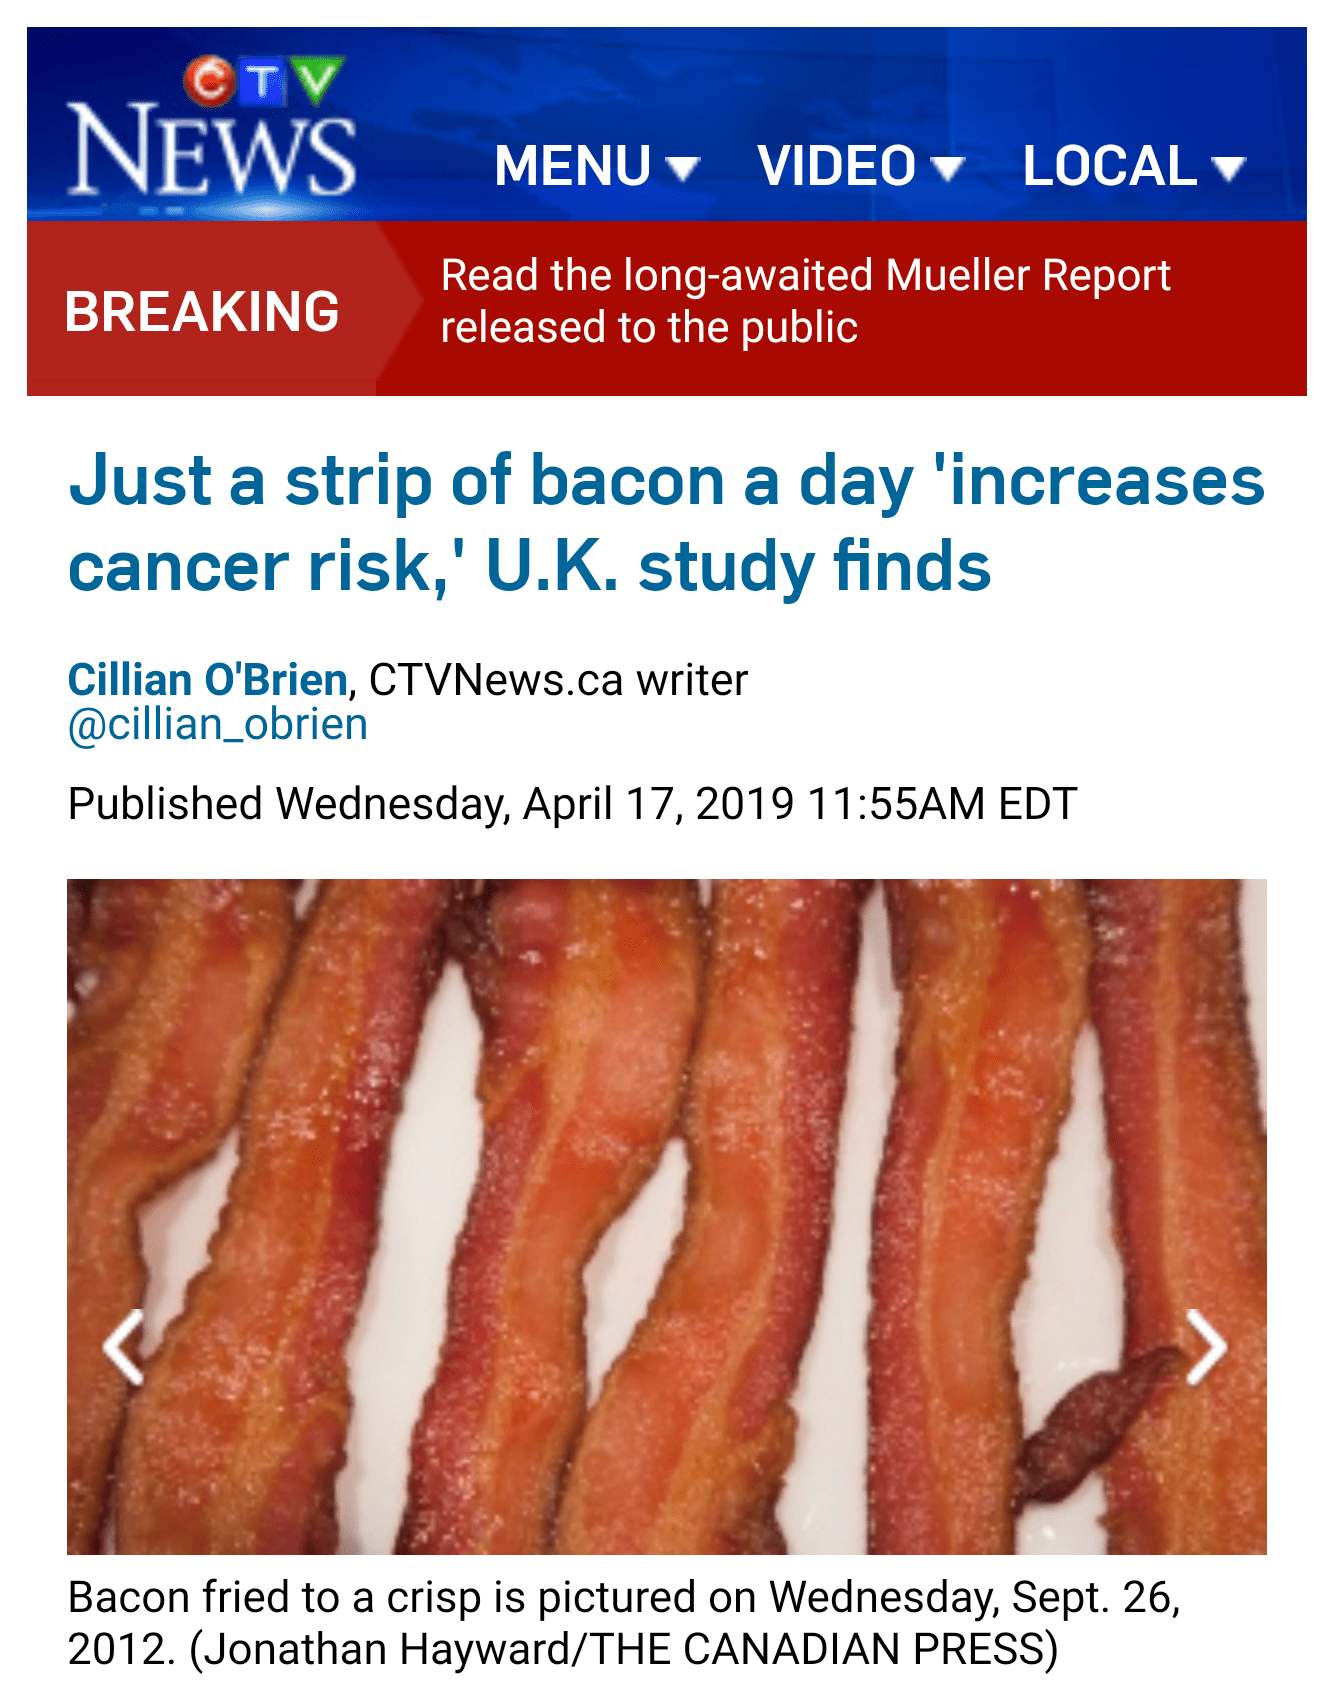Screen dimensions: 1329x1697
Task: Open author Cillian O'Brien's profile link
Action: (208, 680)
